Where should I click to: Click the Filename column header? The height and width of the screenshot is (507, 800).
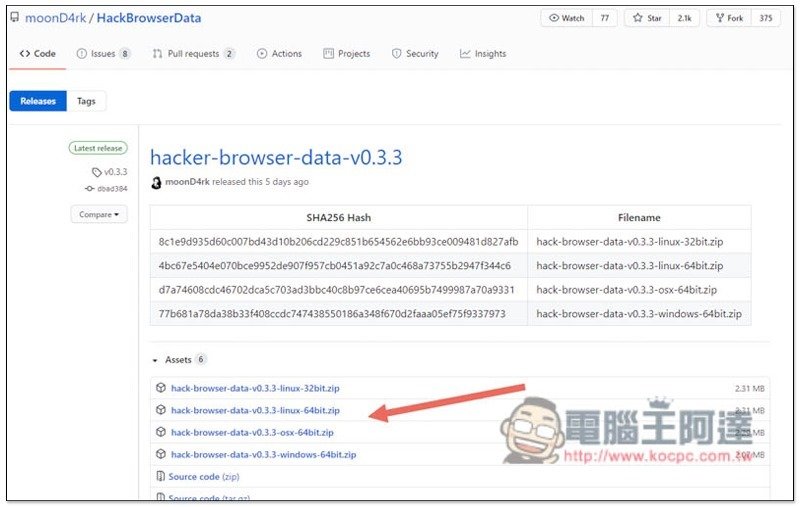[639, 218]
